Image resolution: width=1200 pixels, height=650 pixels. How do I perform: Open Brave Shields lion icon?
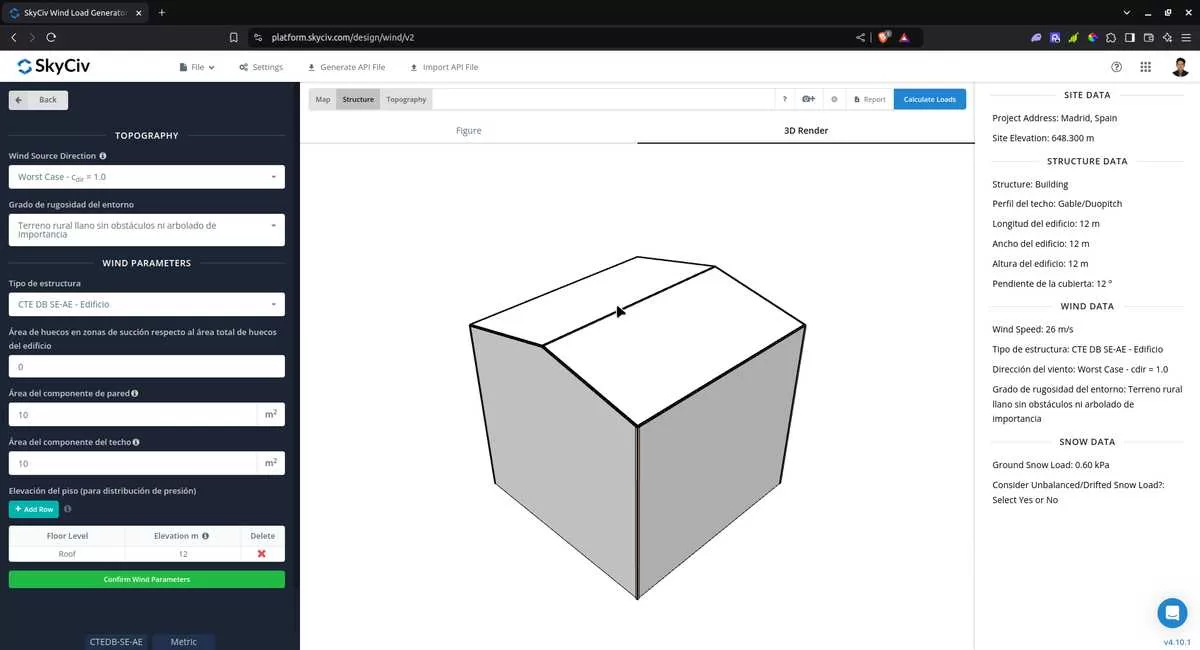click(883, 37)
